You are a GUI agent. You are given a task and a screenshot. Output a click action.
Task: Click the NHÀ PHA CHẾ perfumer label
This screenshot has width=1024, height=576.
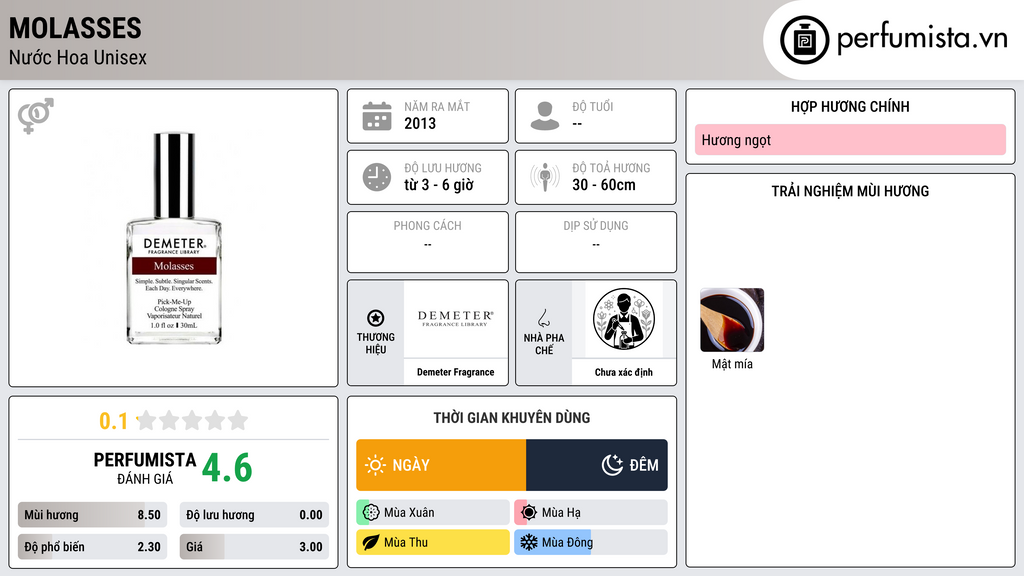tap(544, 344)
